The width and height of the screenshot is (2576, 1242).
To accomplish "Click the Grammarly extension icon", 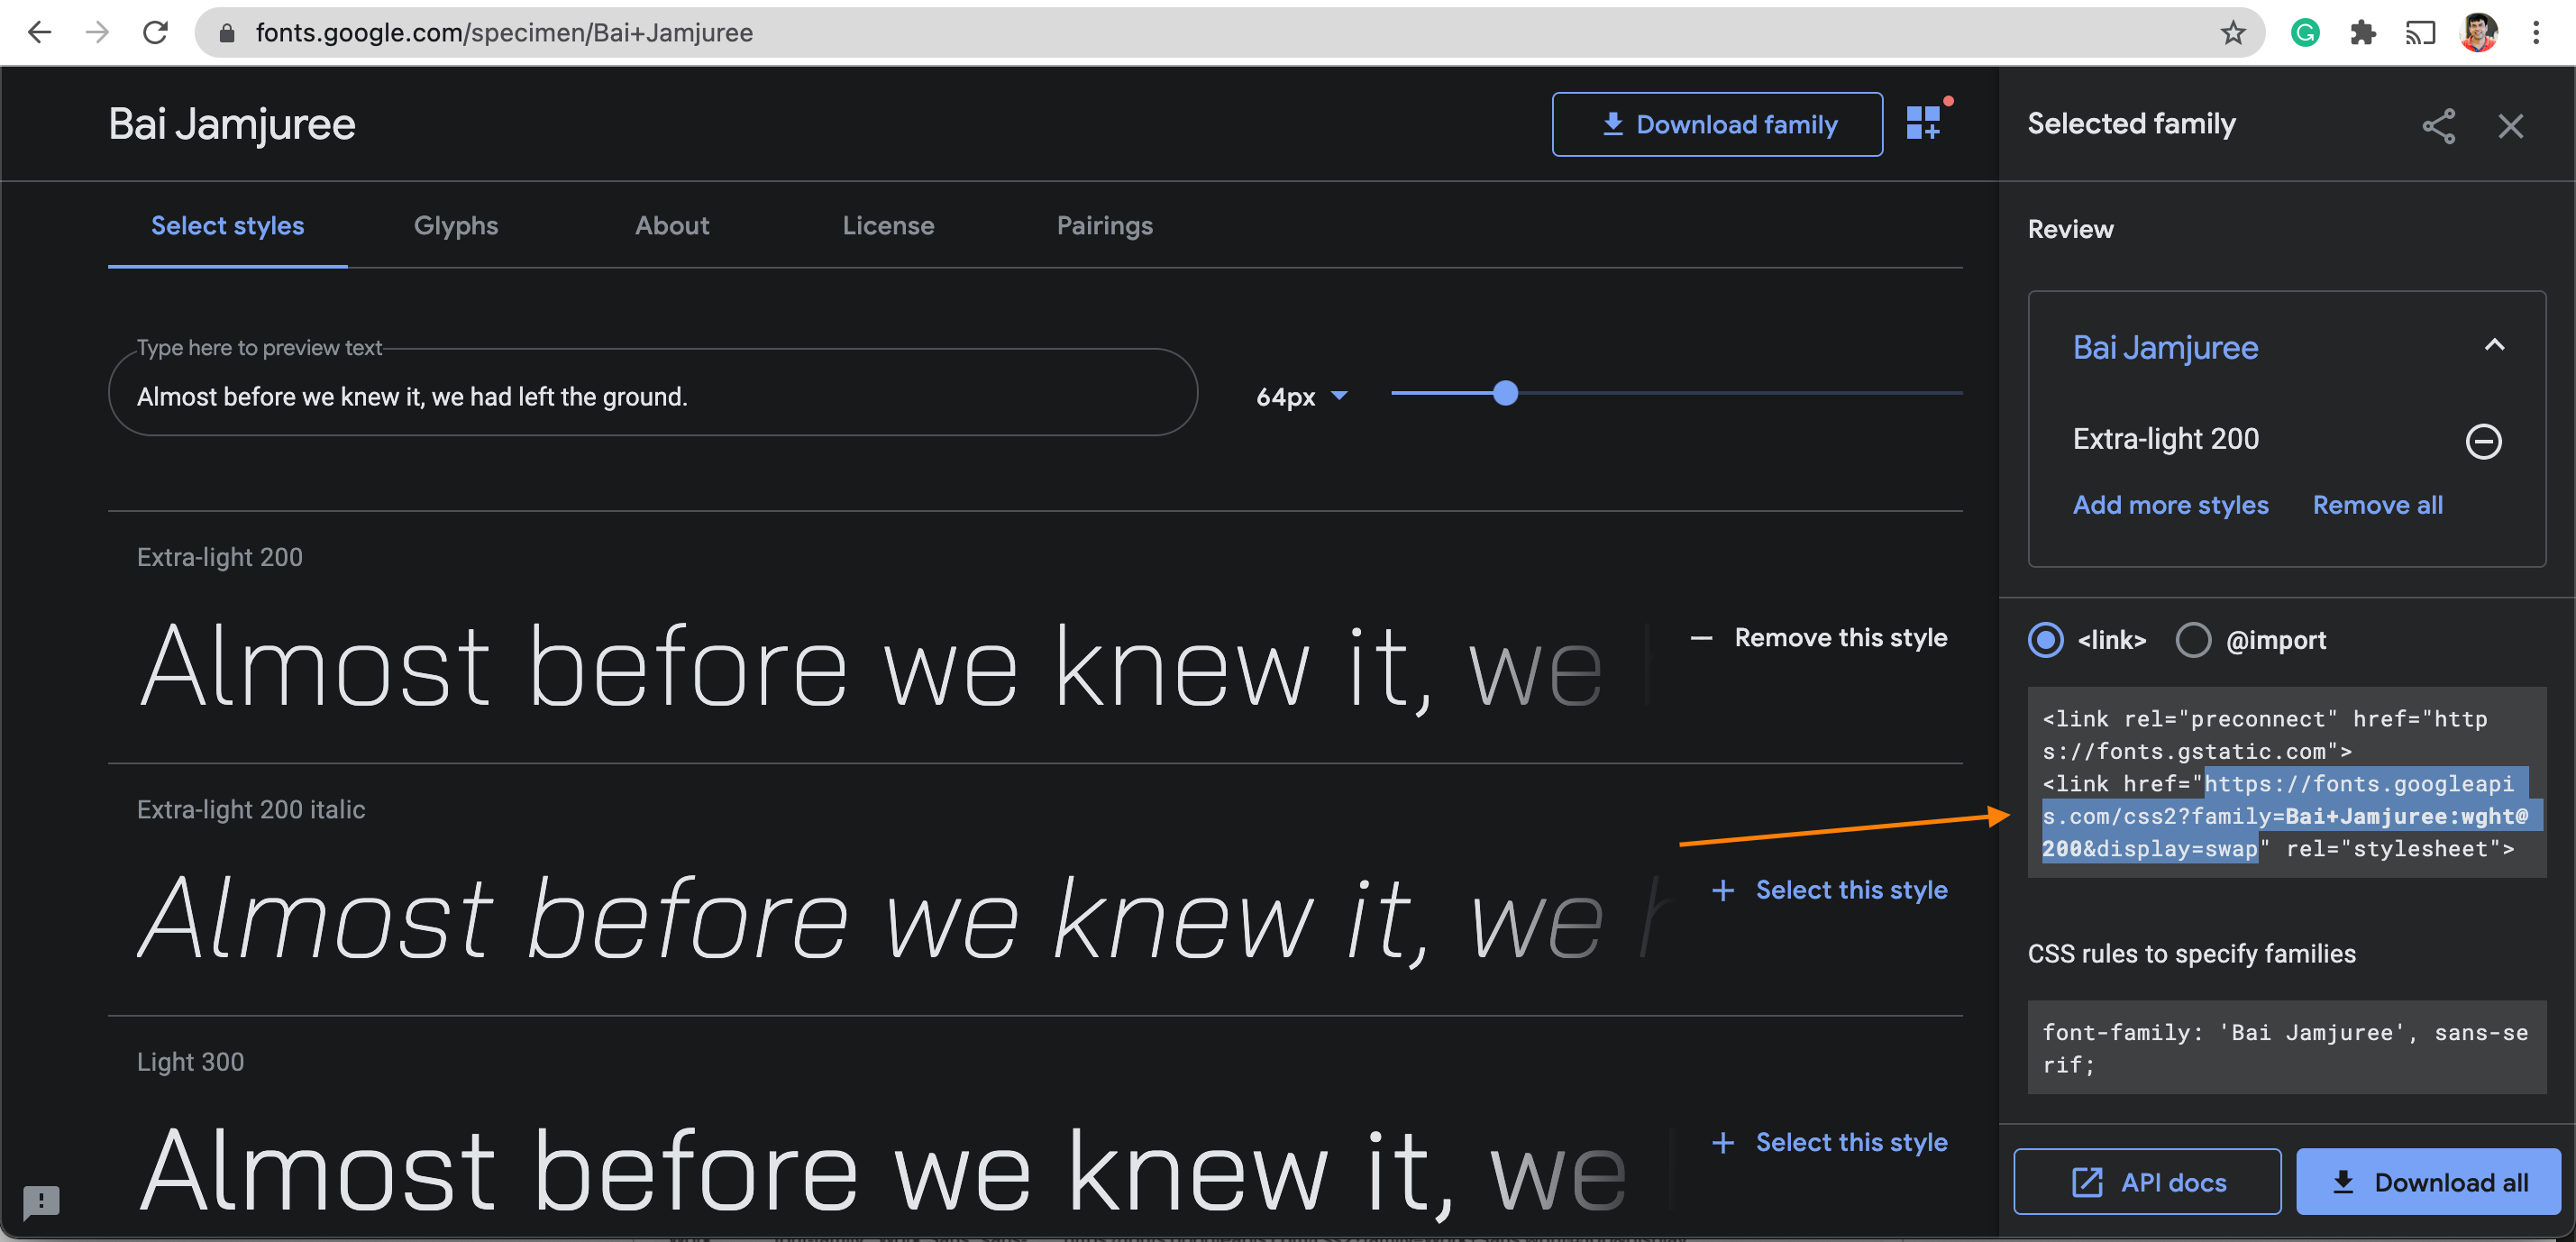I will (2305, 33).
